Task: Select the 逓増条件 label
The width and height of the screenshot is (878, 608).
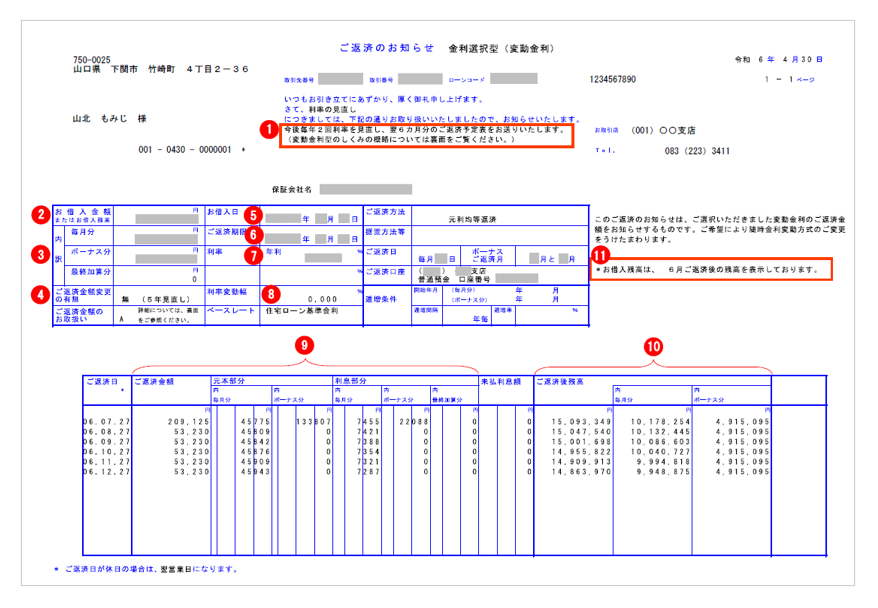Action: 381,300
